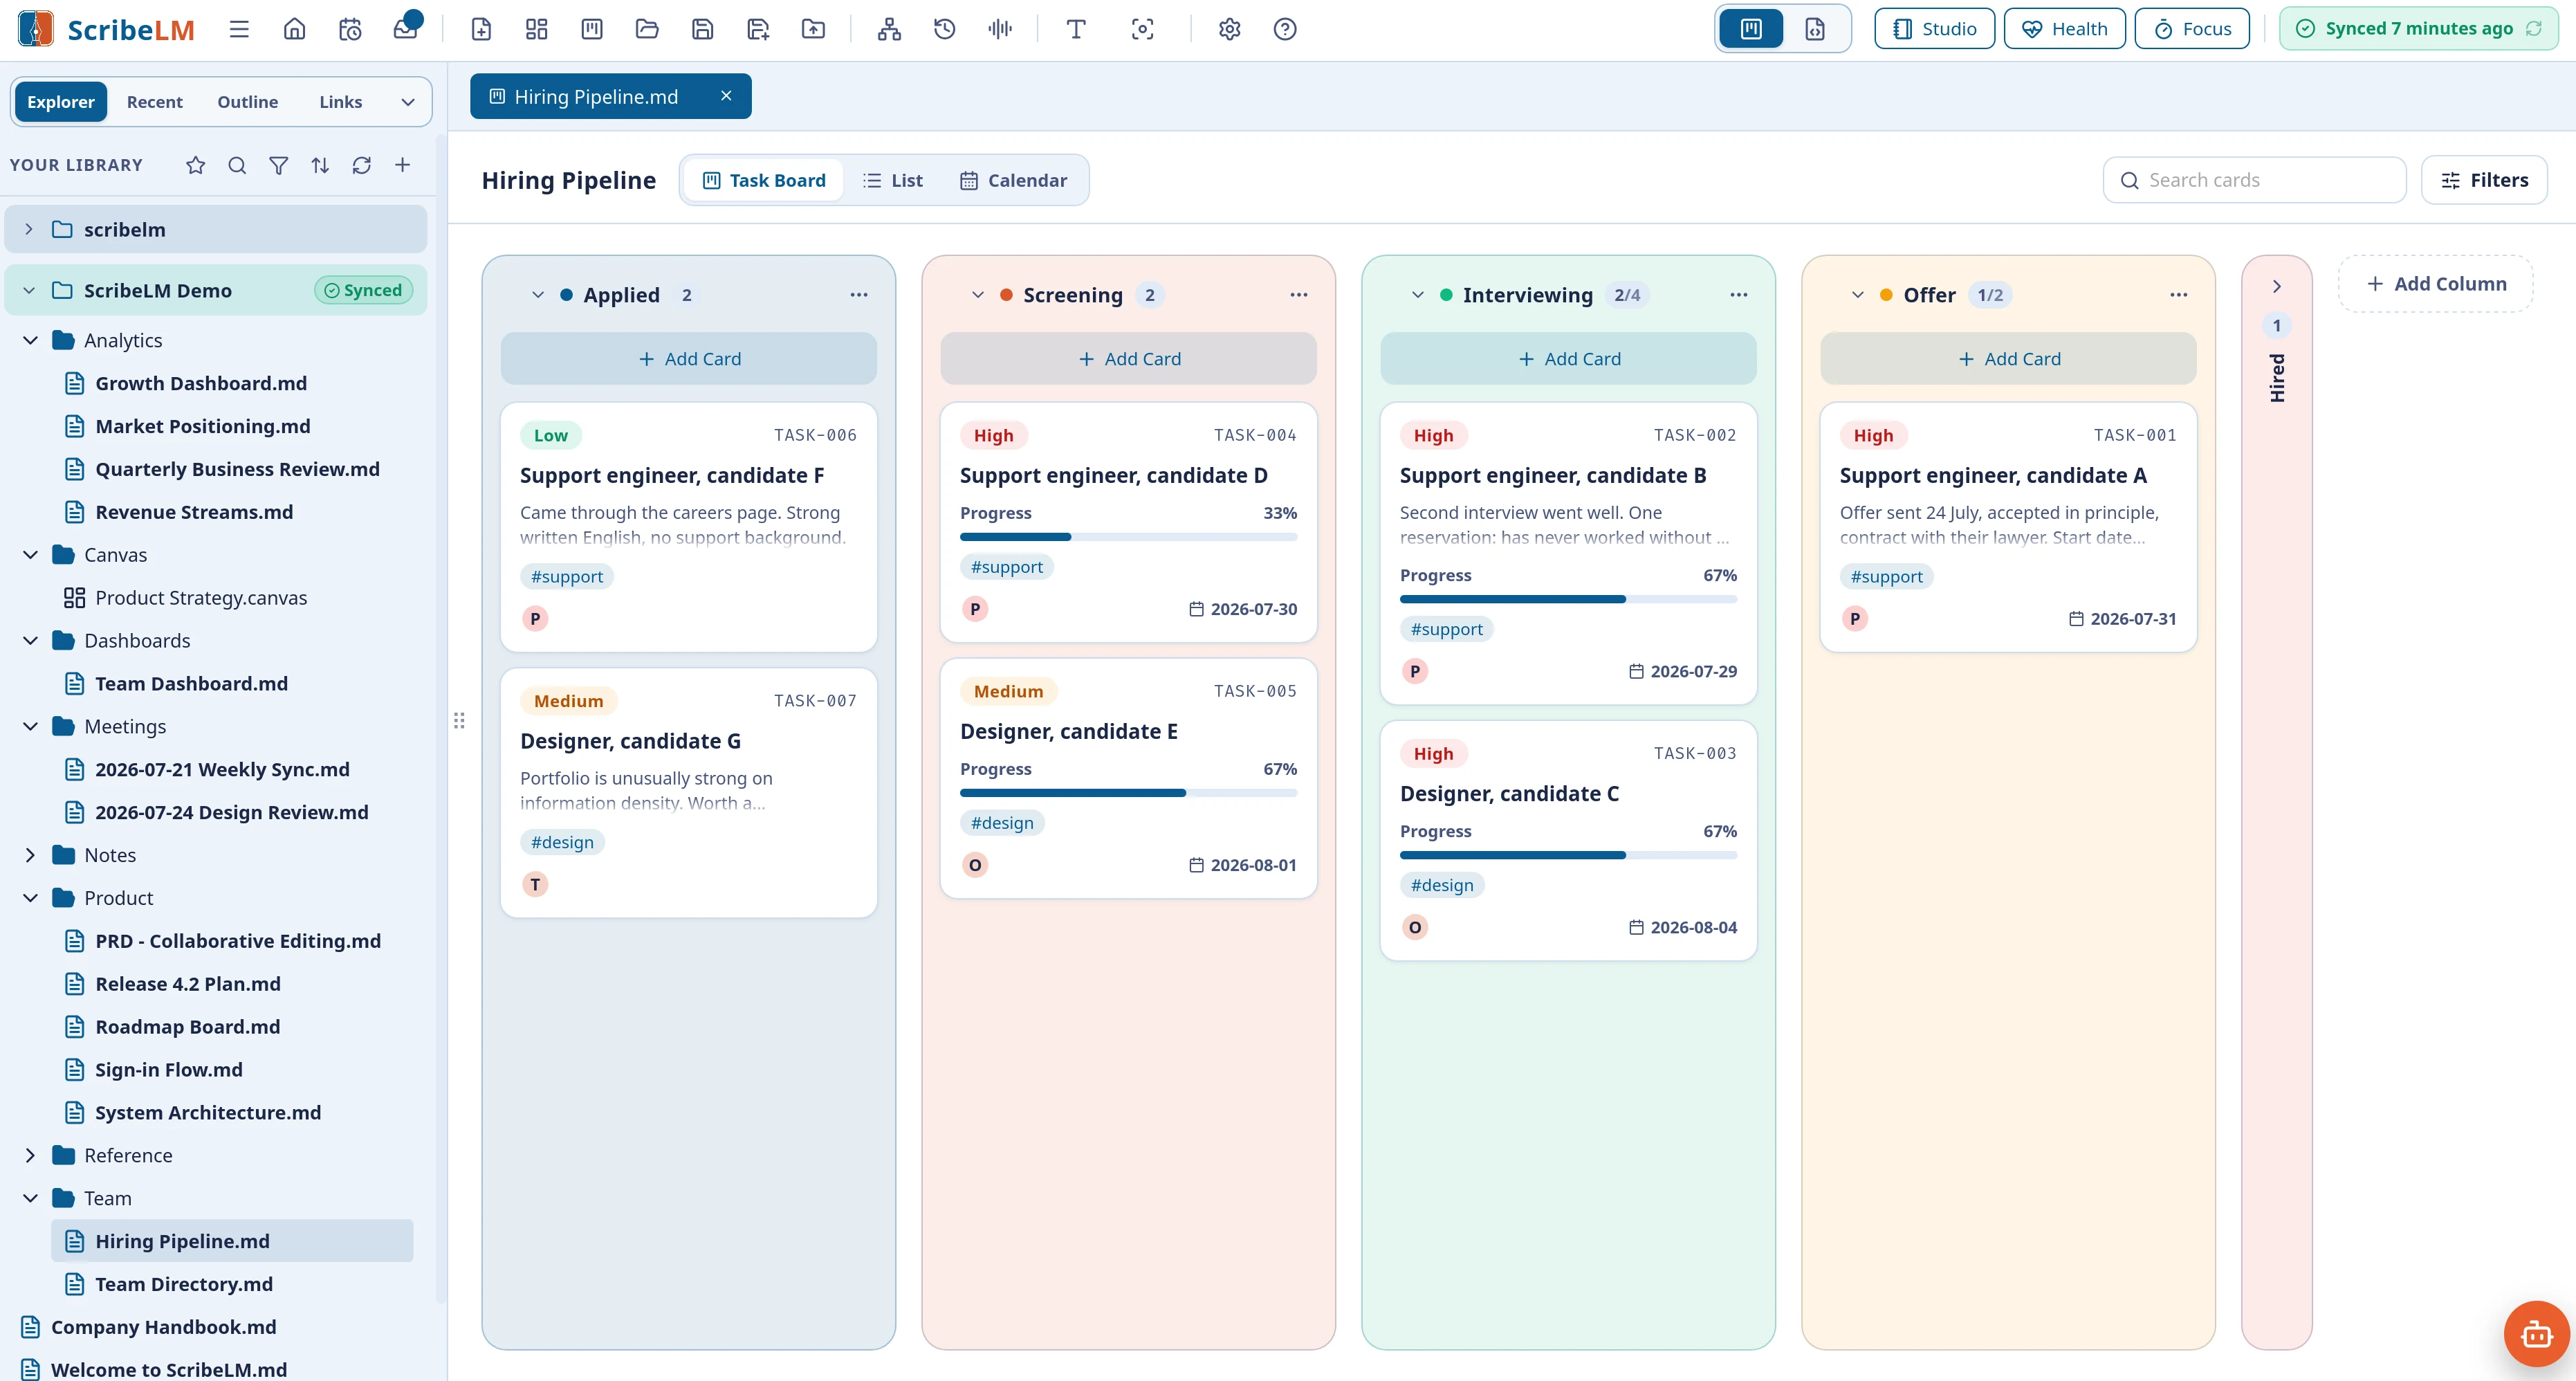Image resolution: width=2576 pixels, height=1381 pixels.
Task: Expand the collapsed Hired column
Action: [2277, 286]
